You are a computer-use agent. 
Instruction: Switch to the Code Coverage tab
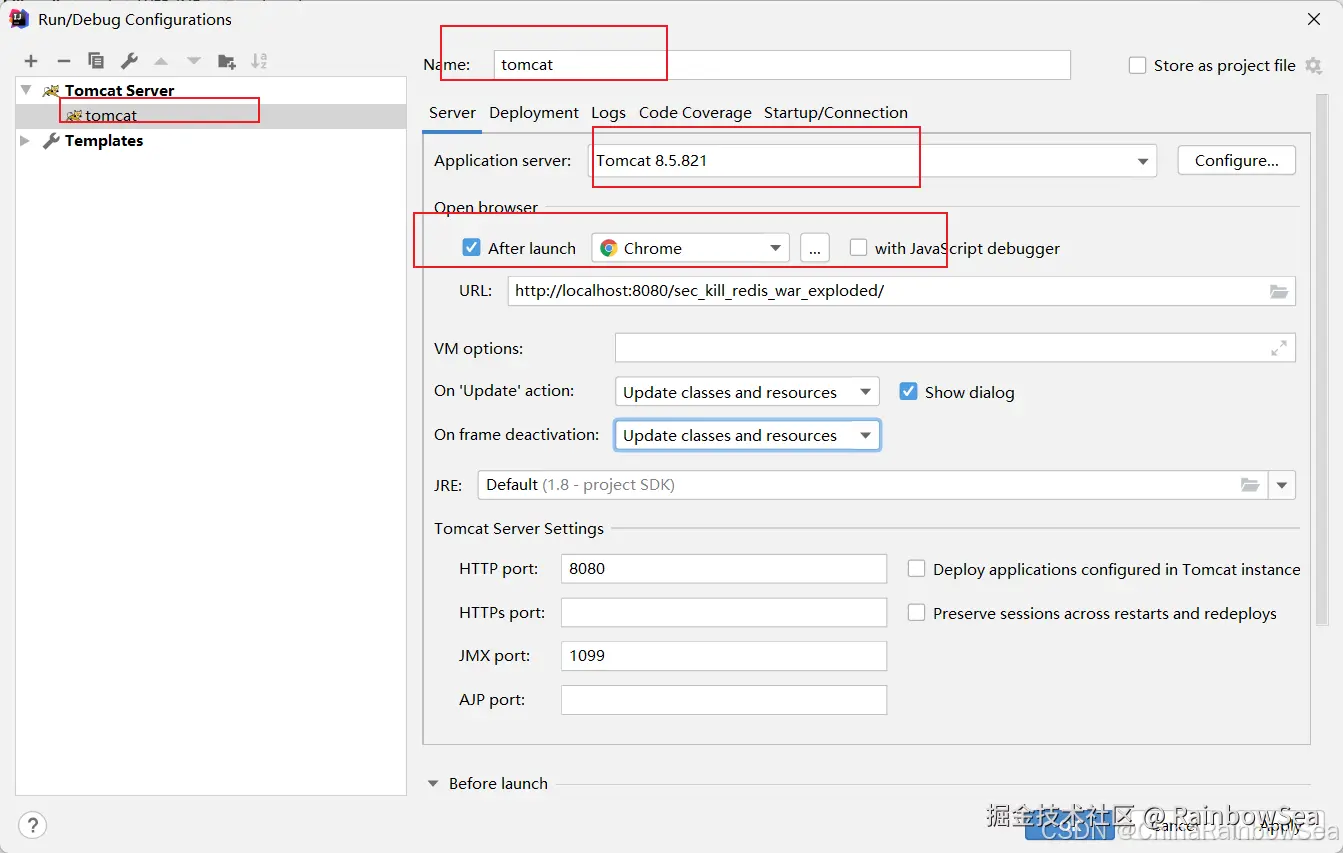pyautogui.click(x=695, y=112)
